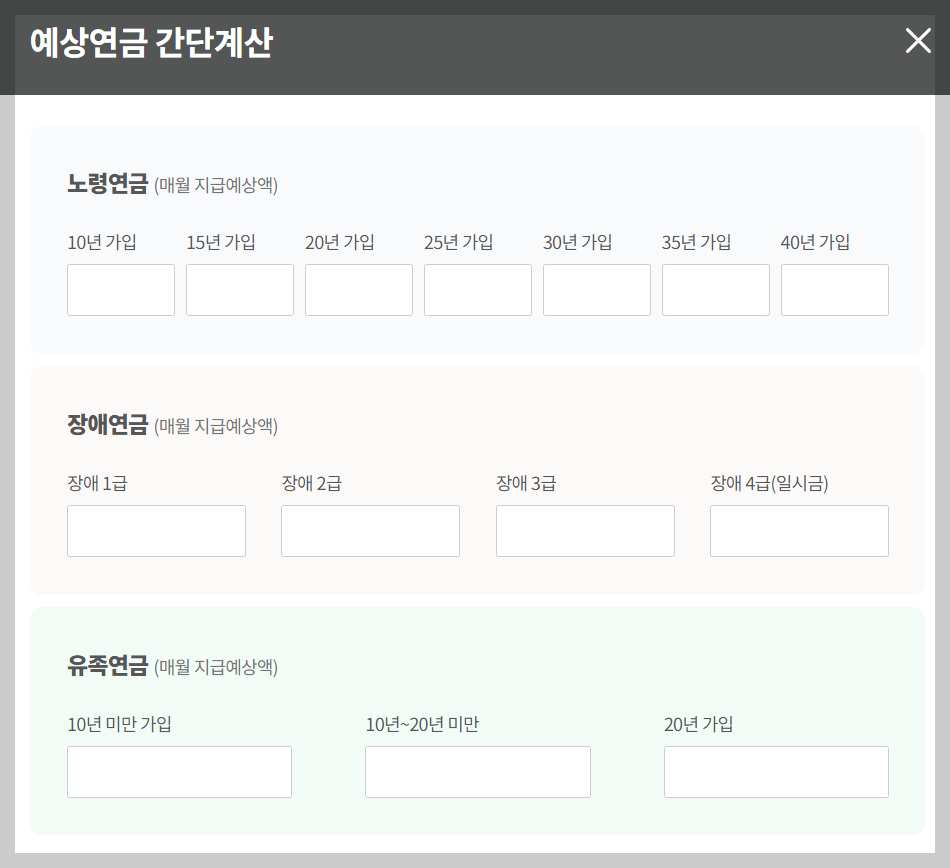Select the 15년 가입 input box
The width and height of the screenshot is (950, 868).
[240, 290]
